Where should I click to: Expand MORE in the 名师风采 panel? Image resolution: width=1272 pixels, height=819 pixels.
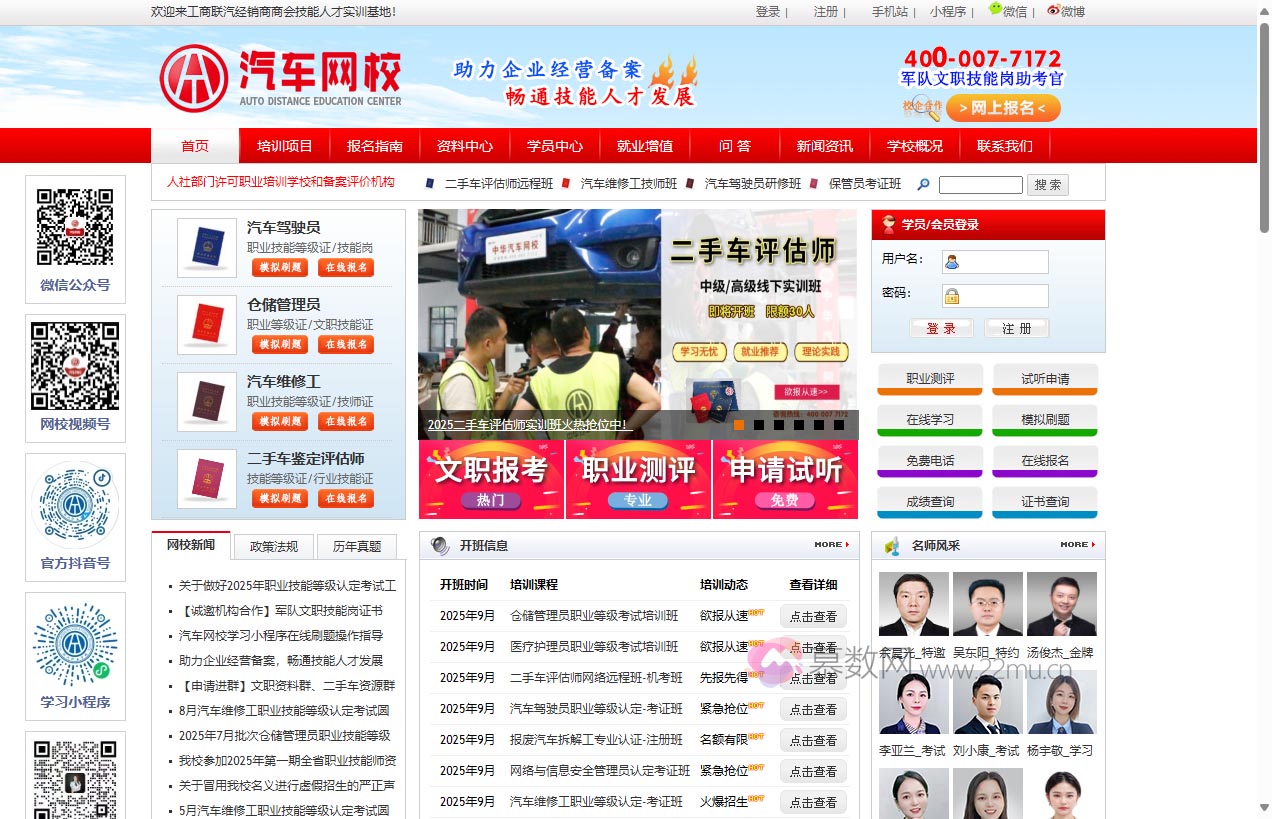click(1076, 545)
